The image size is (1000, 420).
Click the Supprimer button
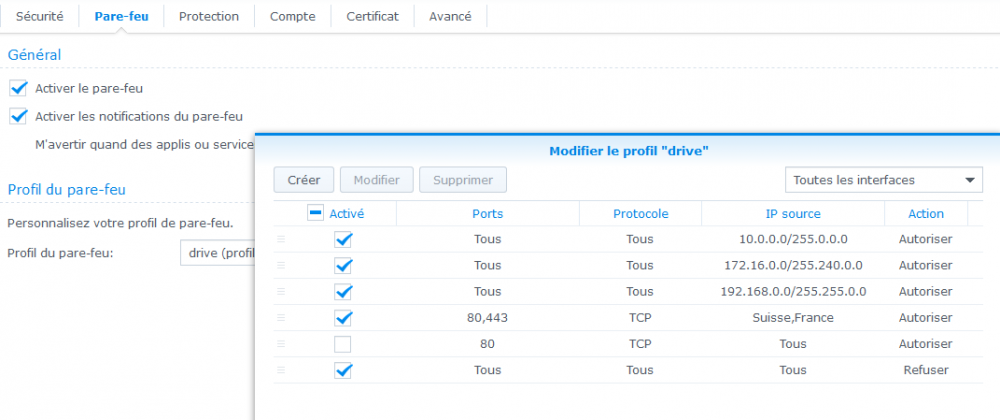[x=463, y=180]
